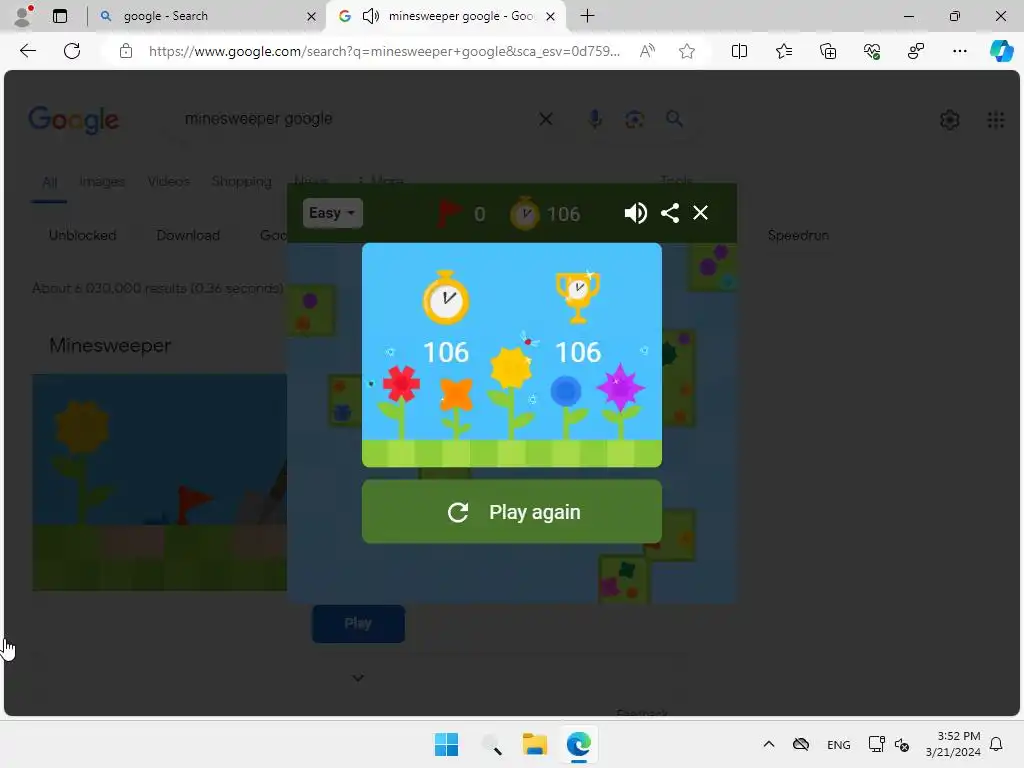Click the Minesweeper preview image

(159, 482)
